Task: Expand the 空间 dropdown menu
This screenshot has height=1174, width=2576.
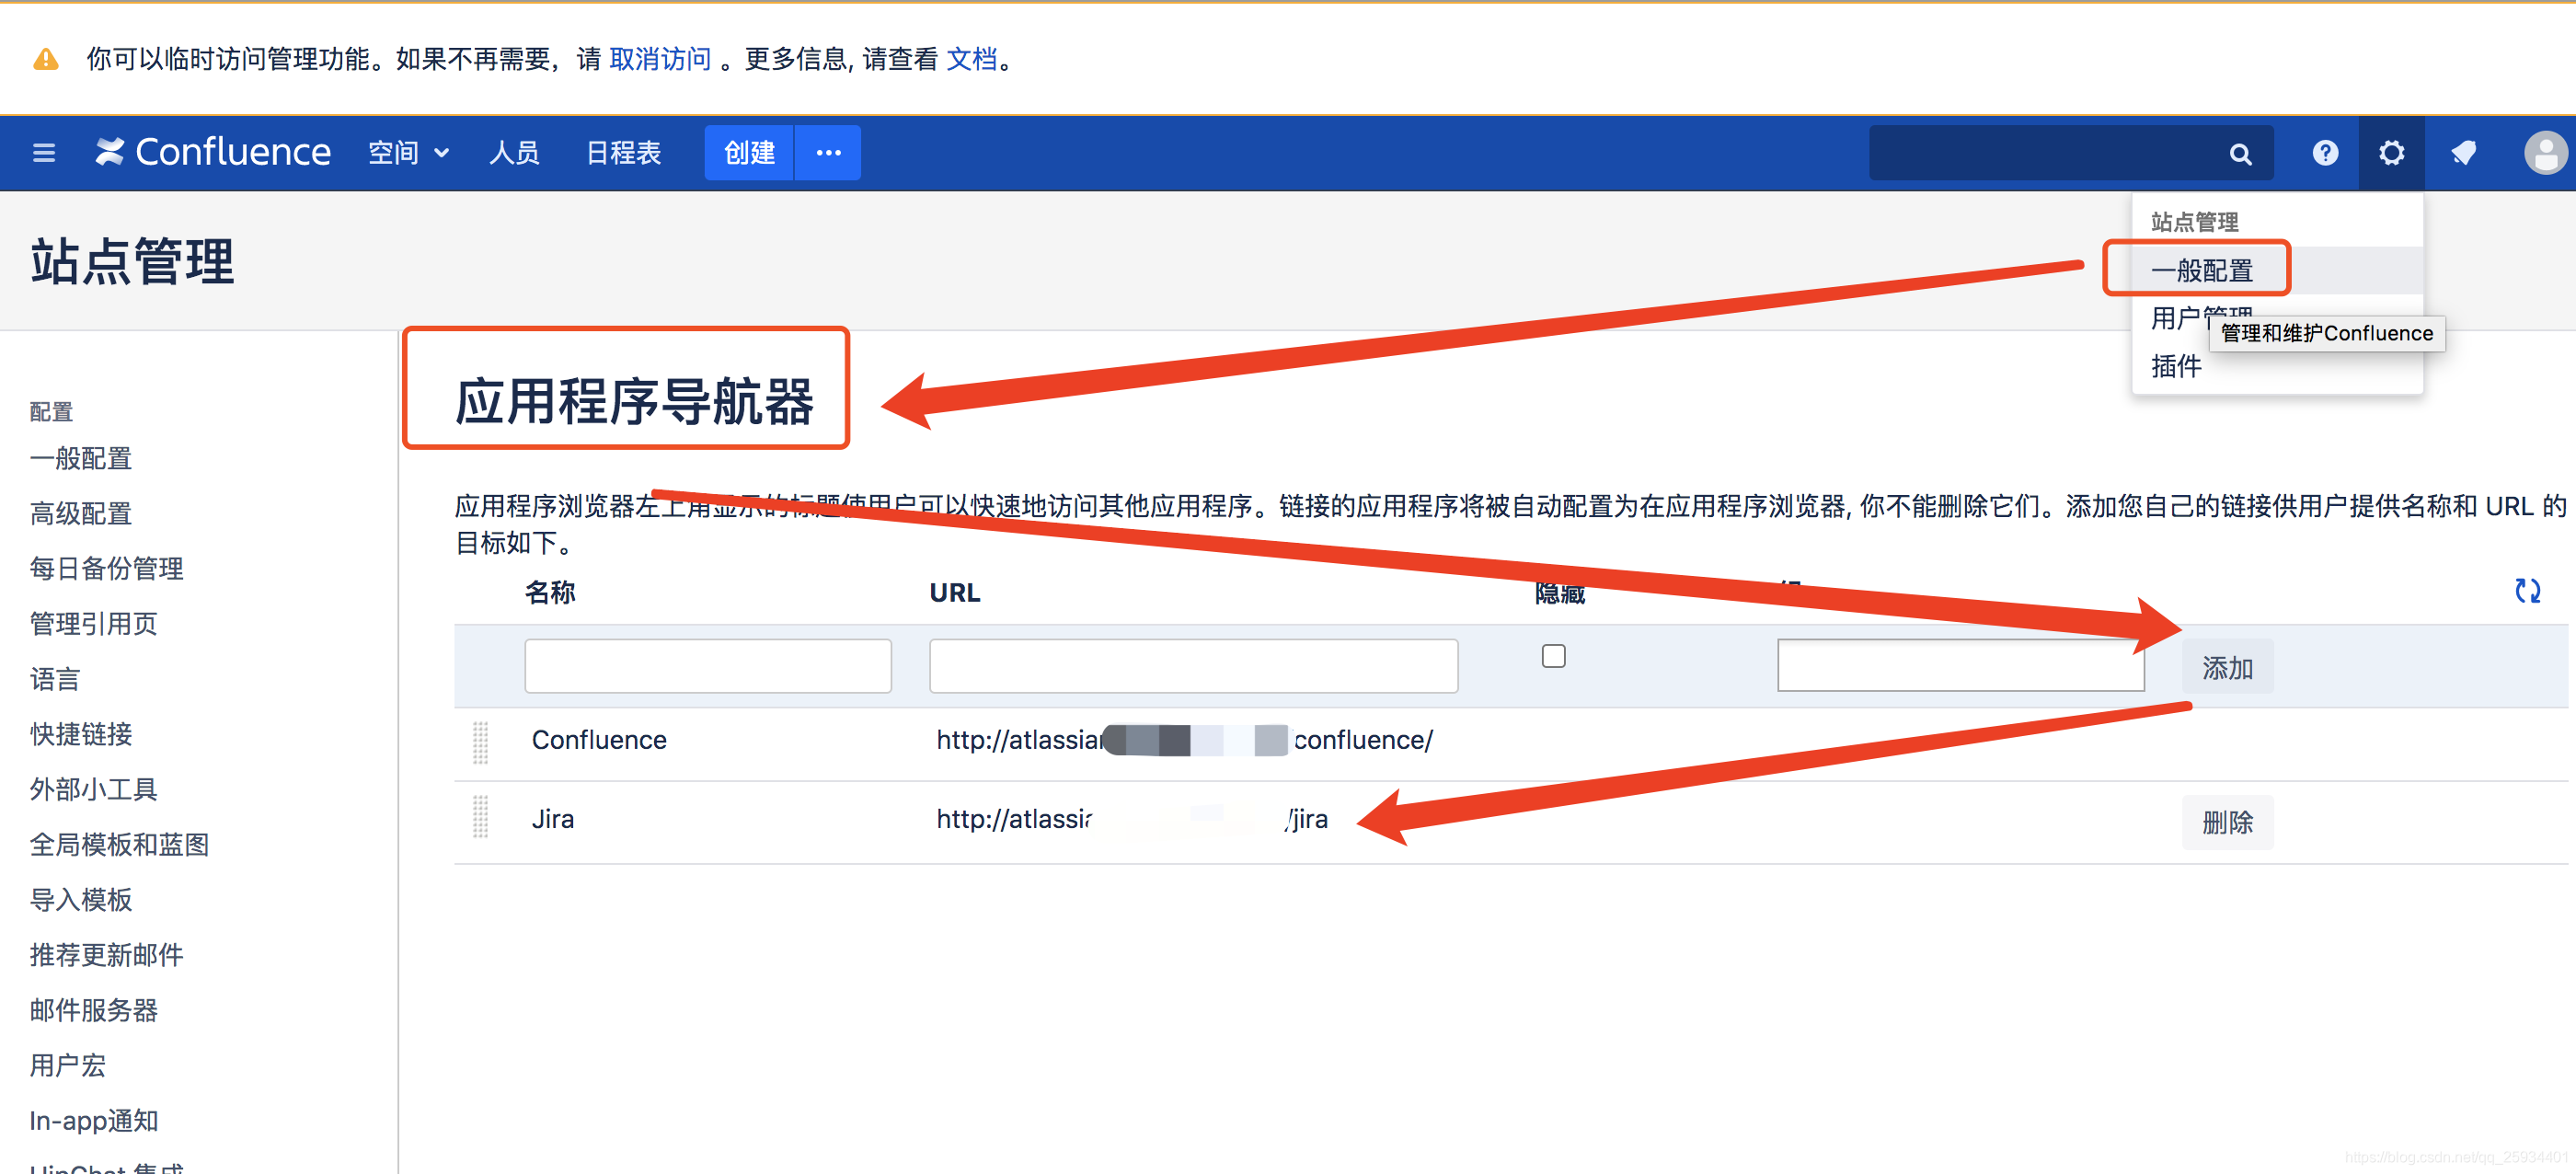Action: (x=408, y=153)
